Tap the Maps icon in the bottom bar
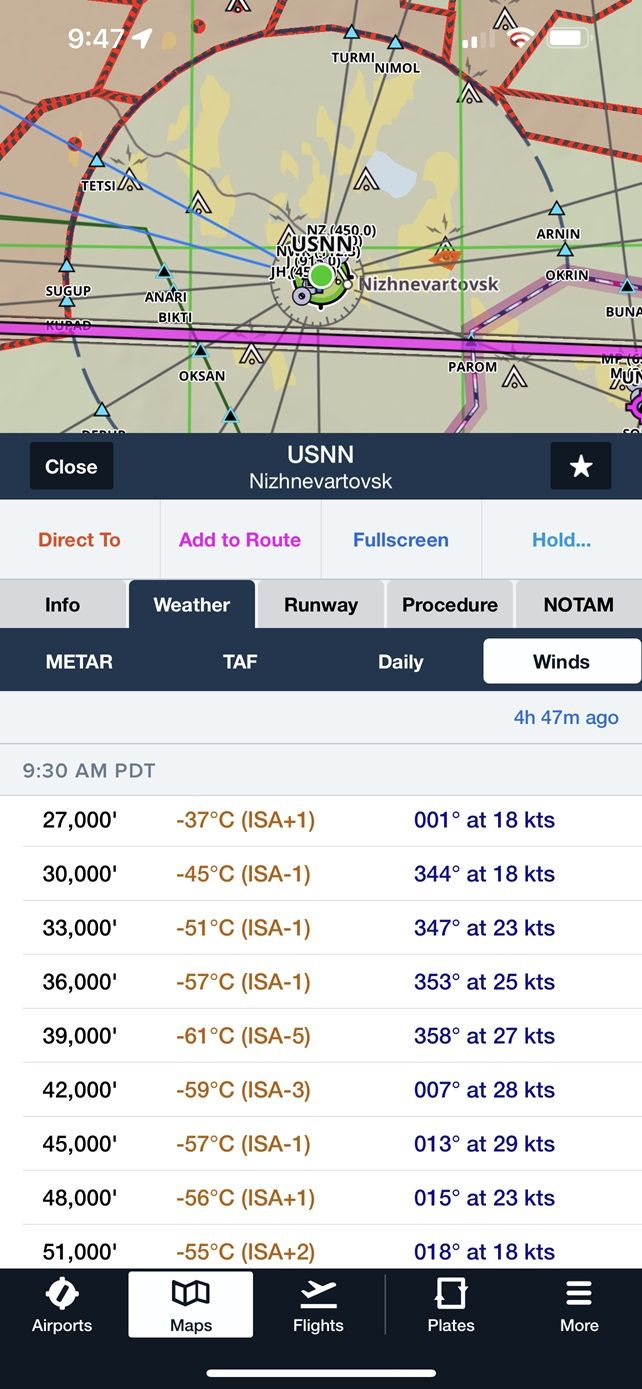 [x=190, y=1304]
